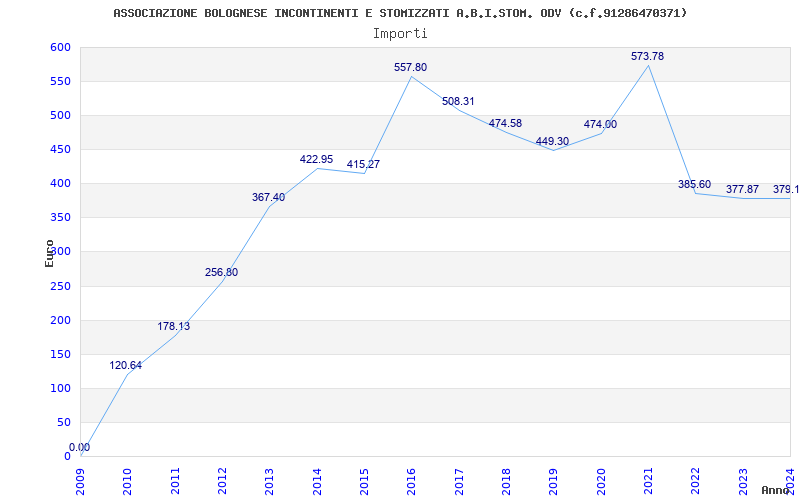Click the 200 y-axis tick label
Viewport: 800px width, 500px height.
point(60,320)
